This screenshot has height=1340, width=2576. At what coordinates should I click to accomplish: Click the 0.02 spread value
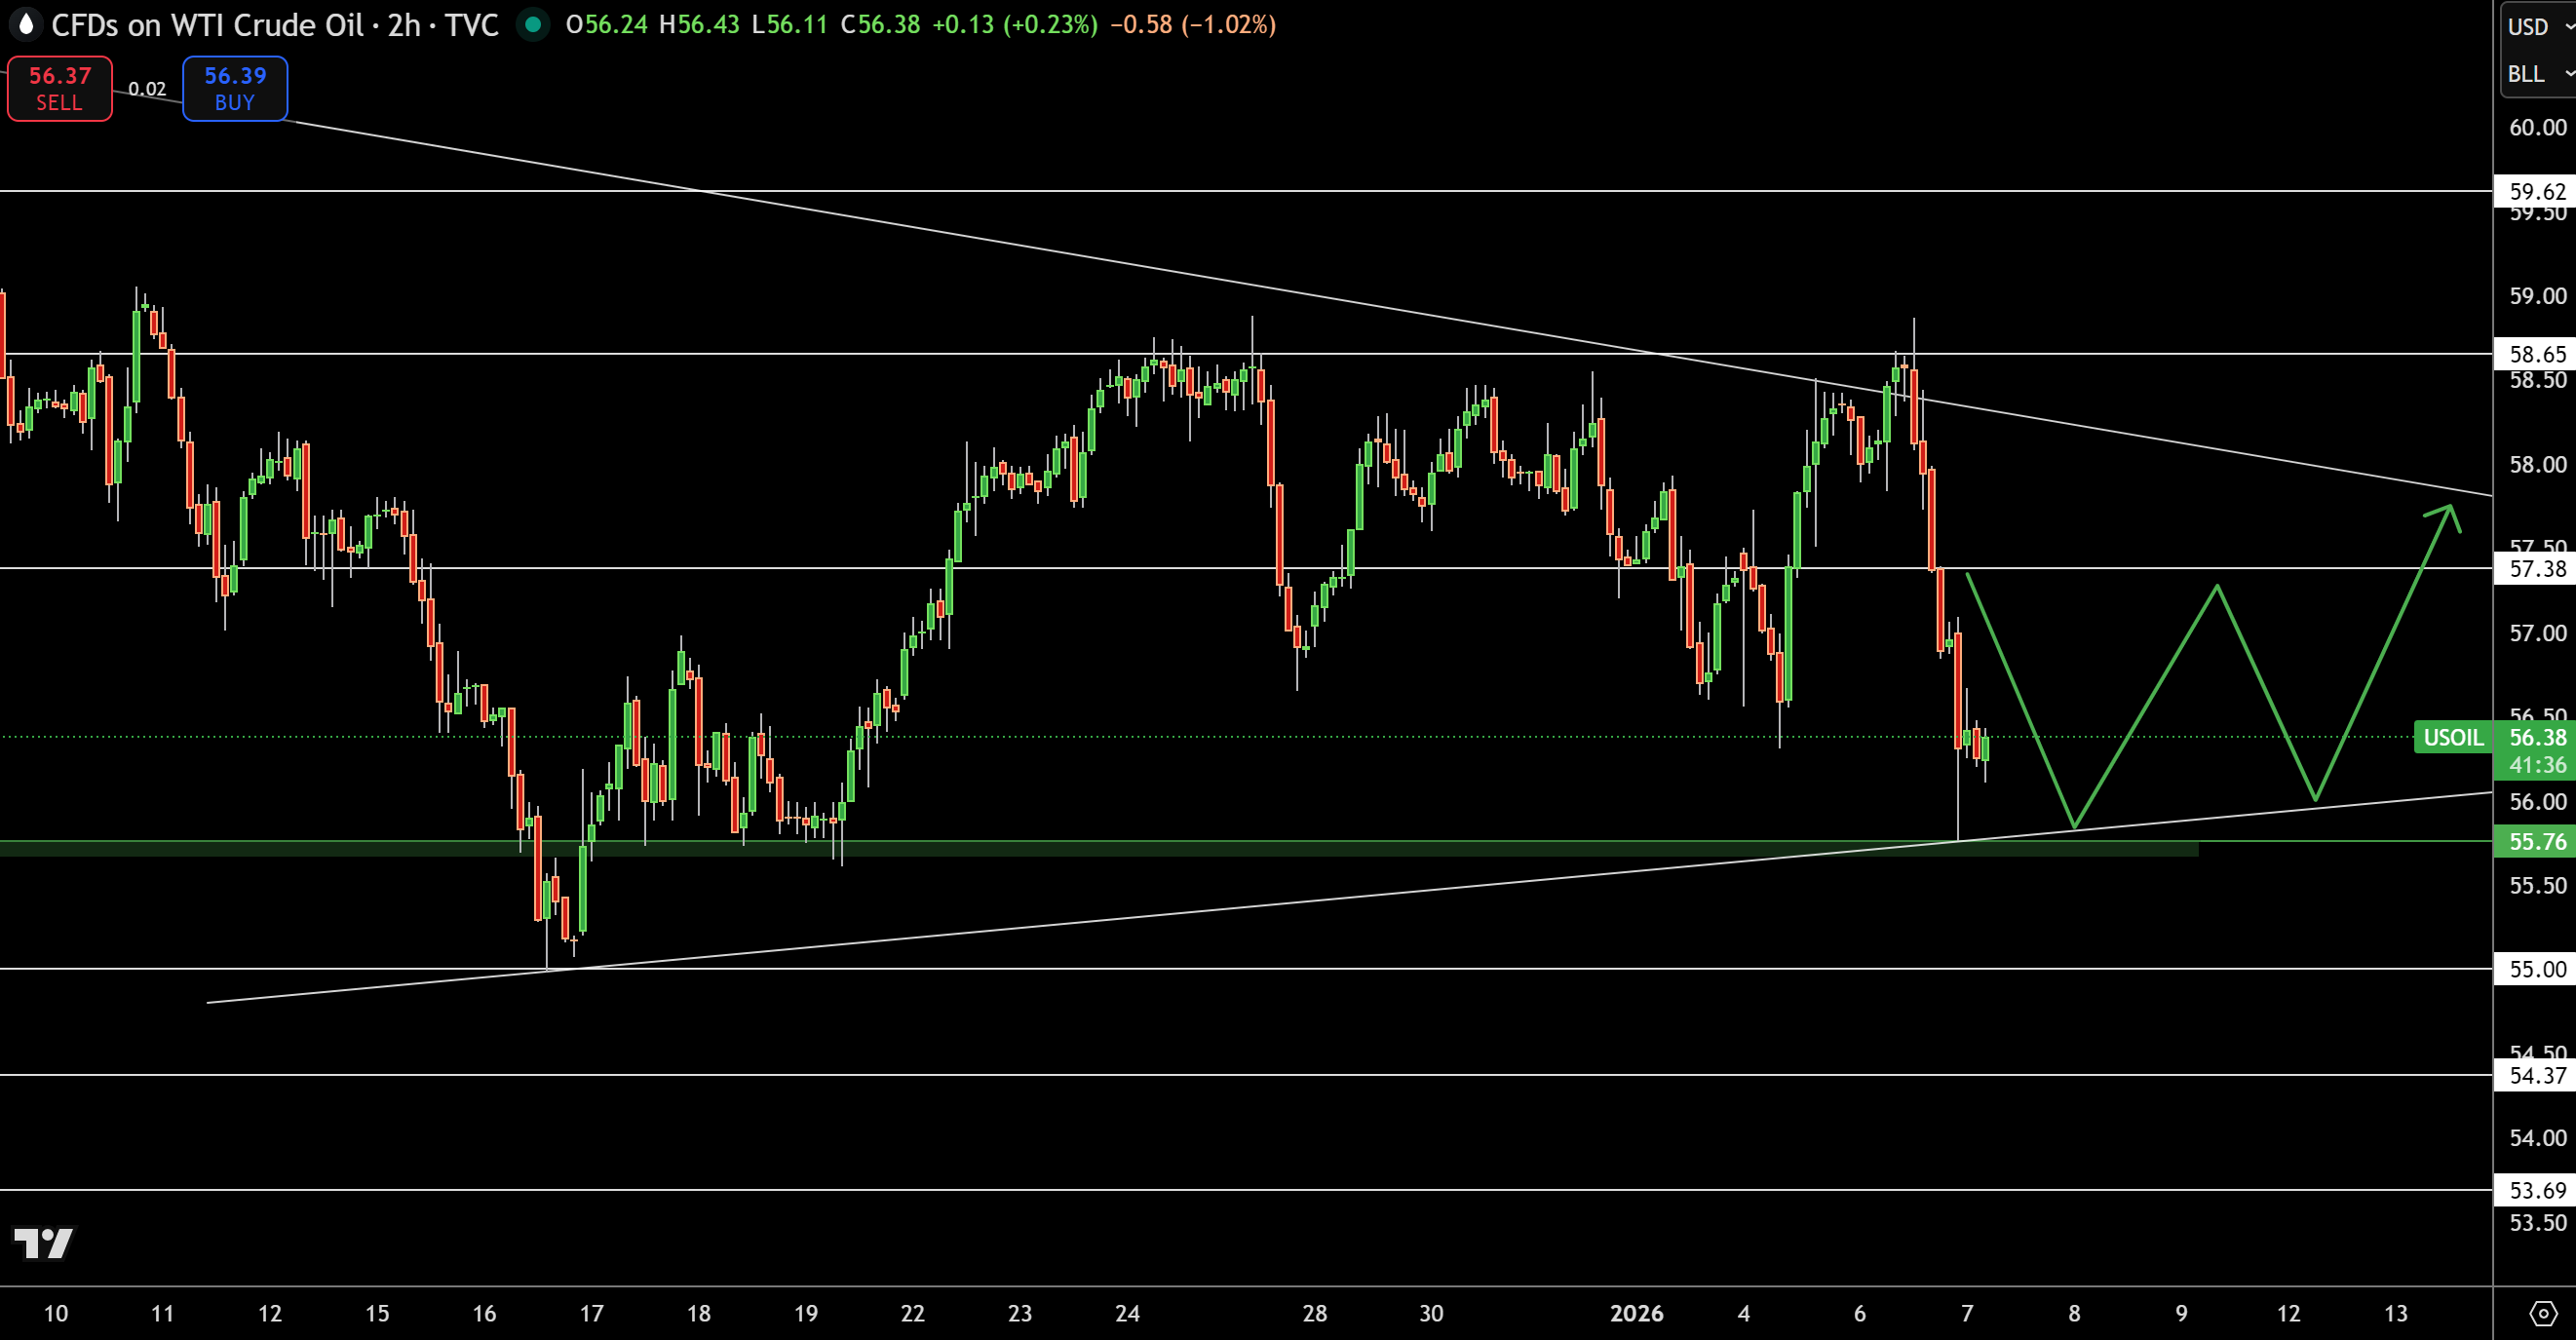click(x=148, y=88)
